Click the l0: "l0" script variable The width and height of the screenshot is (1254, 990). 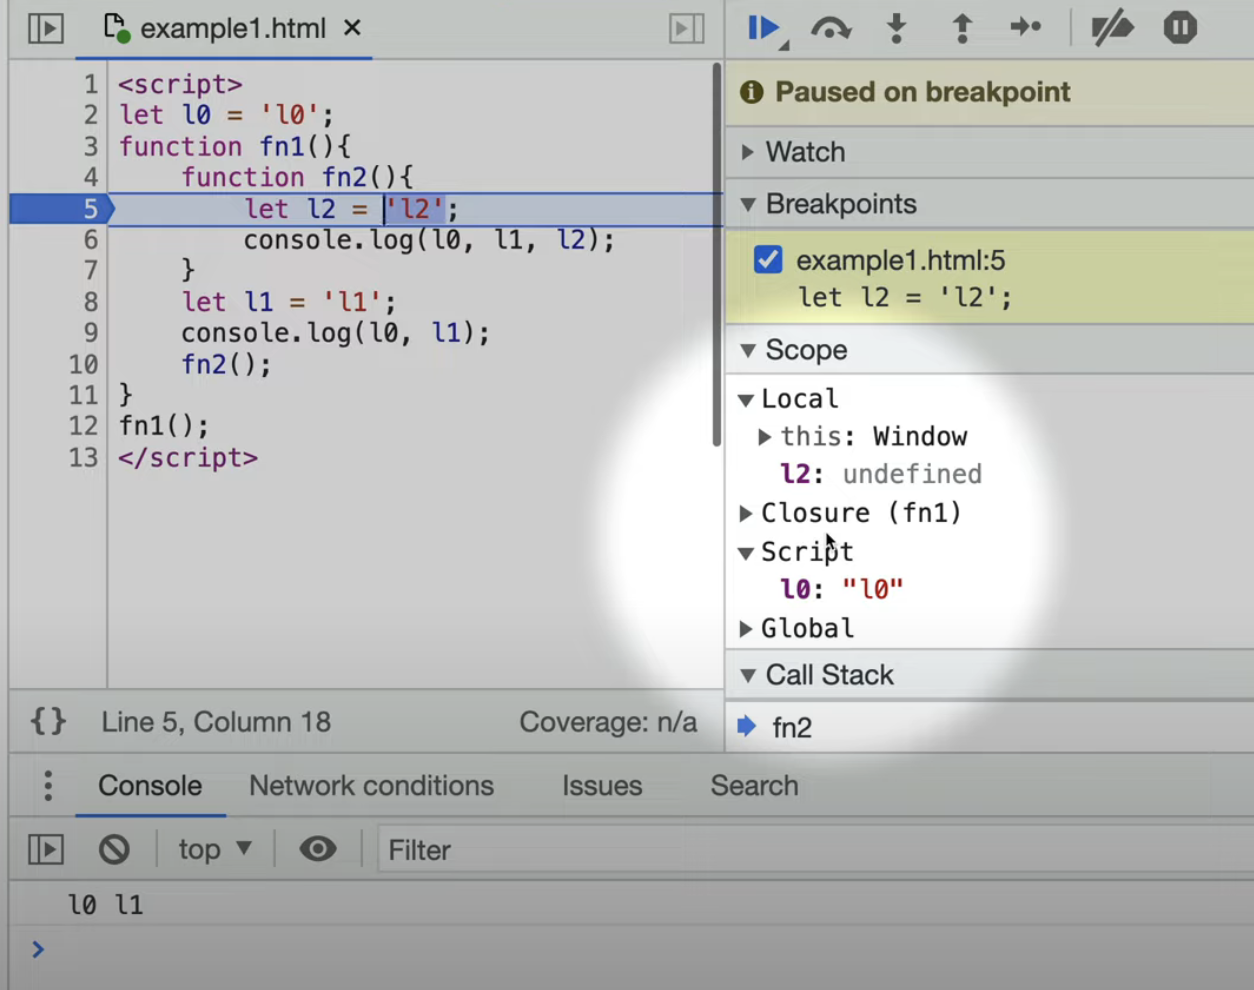842,589
